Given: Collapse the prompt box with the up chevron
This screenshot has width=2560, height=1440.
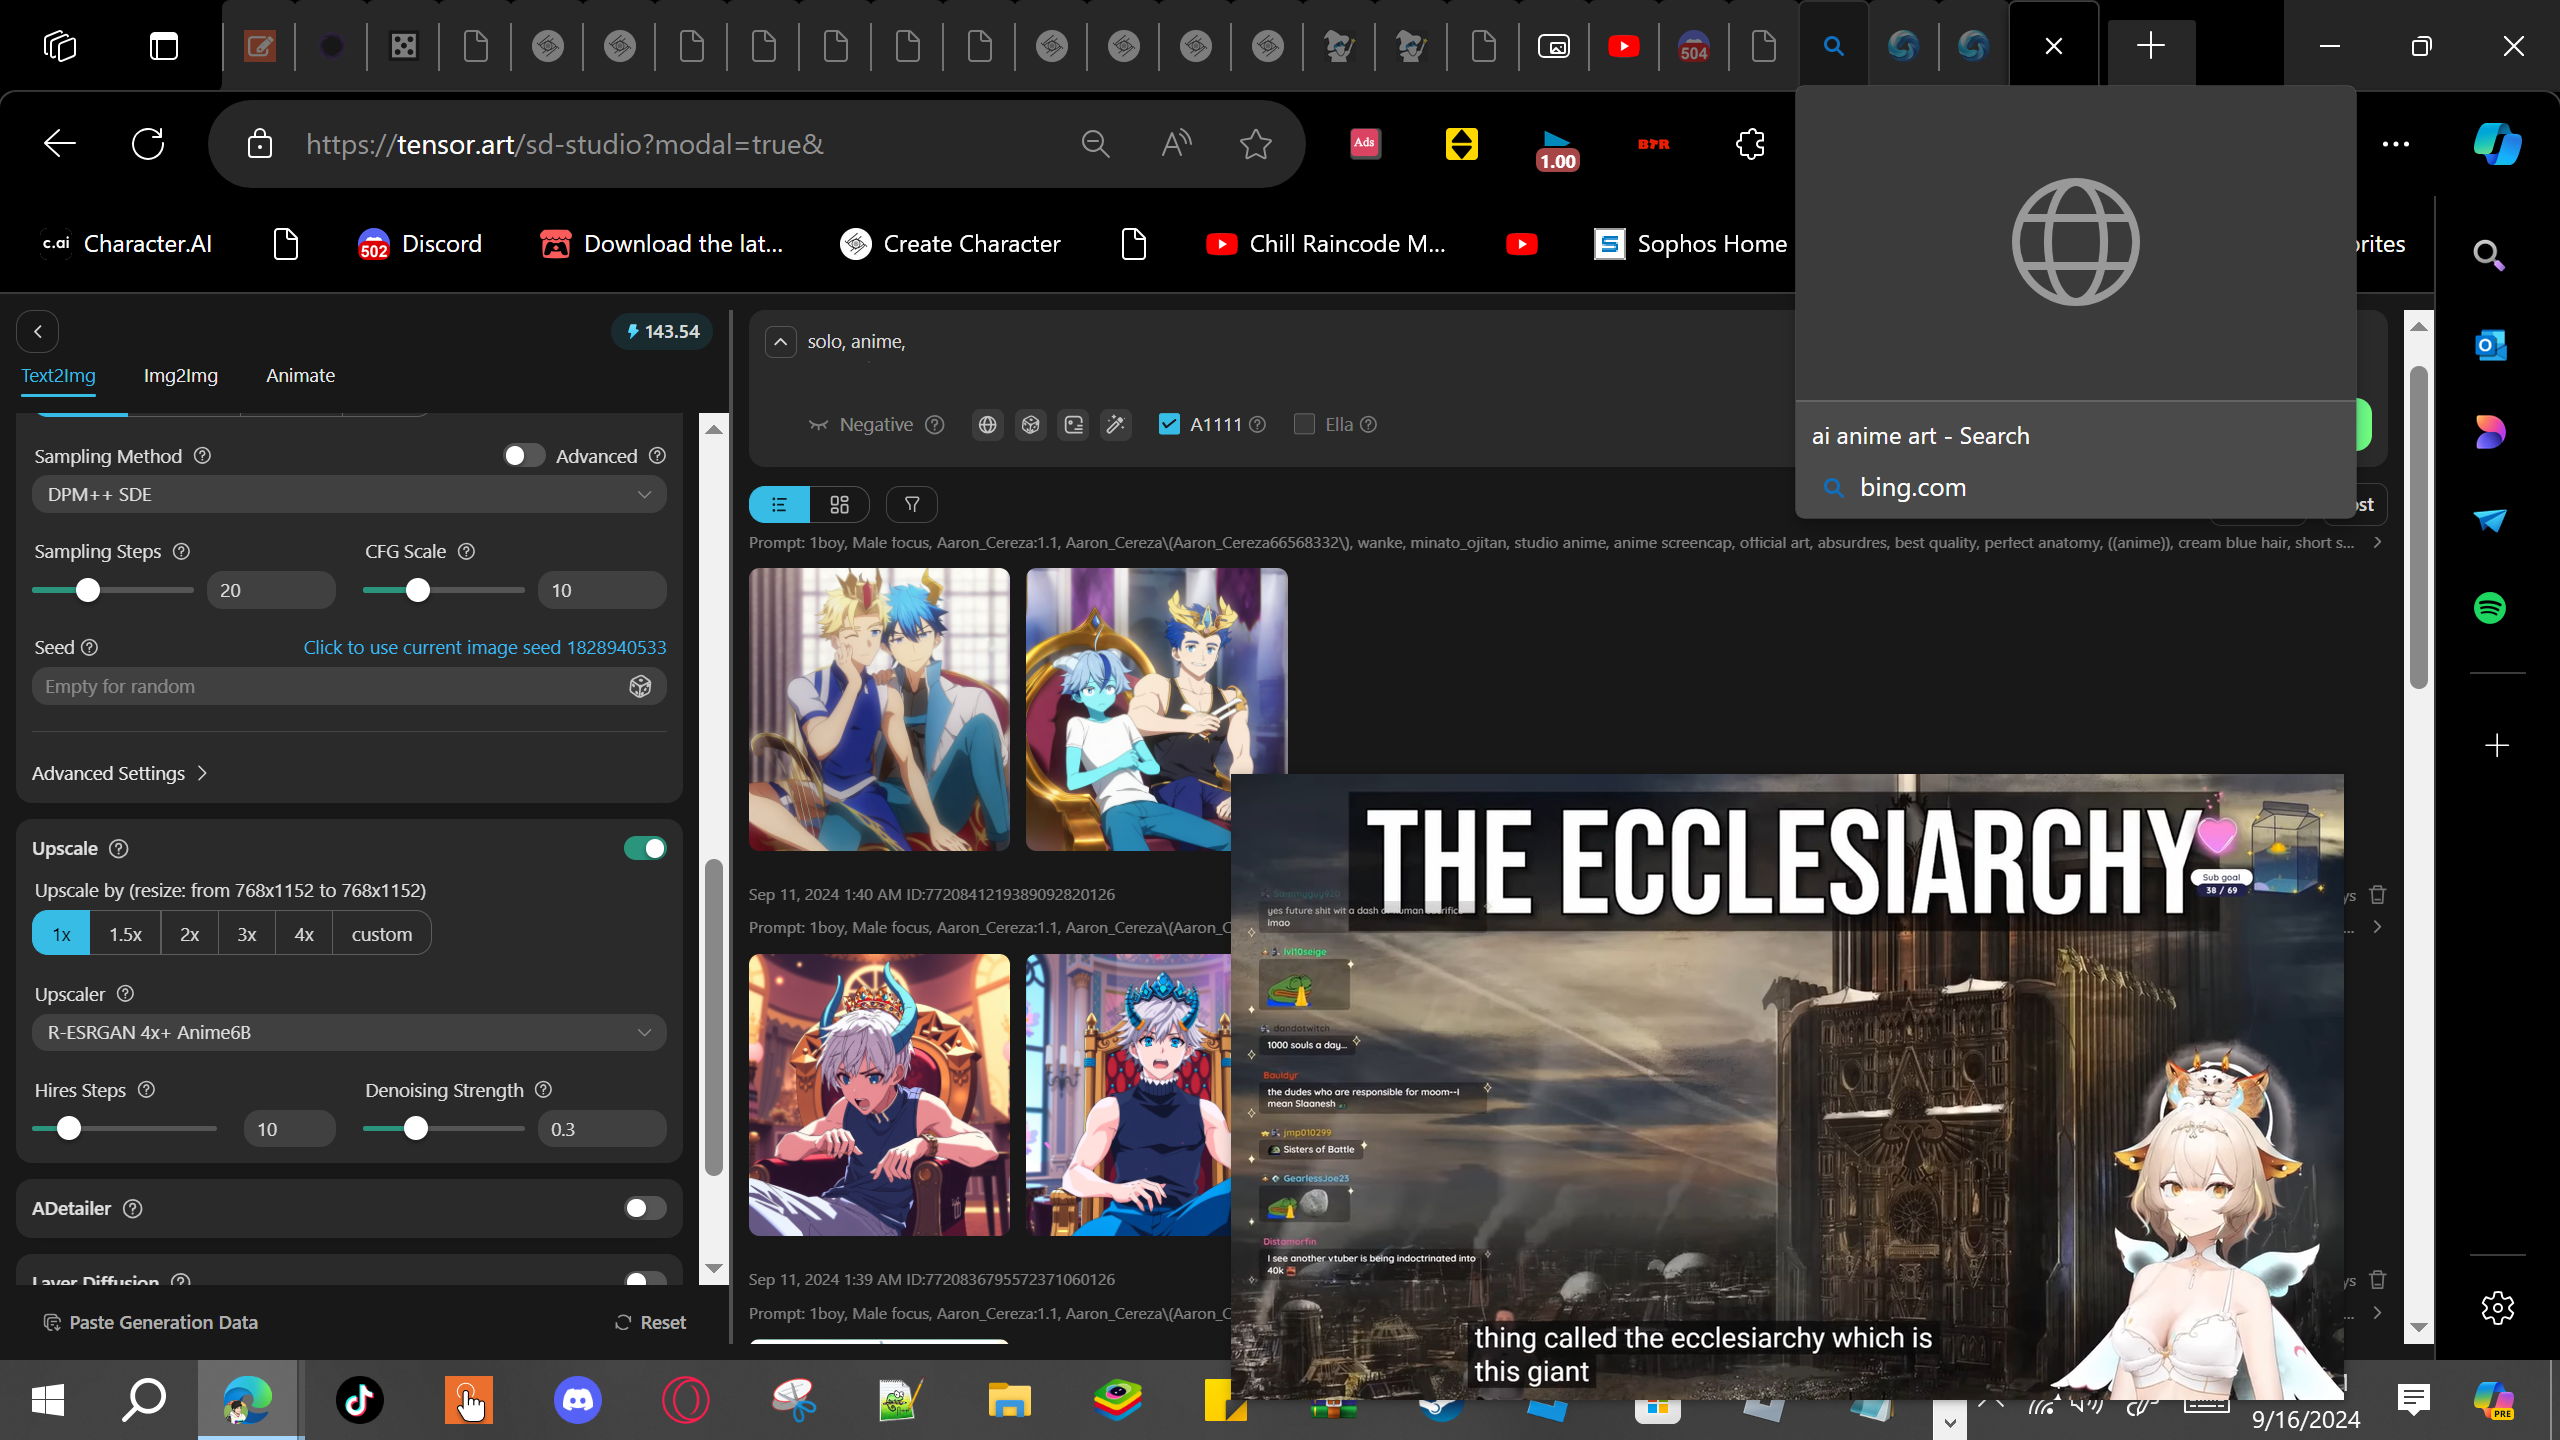Looking at the screenshot, I should point(780,342).
